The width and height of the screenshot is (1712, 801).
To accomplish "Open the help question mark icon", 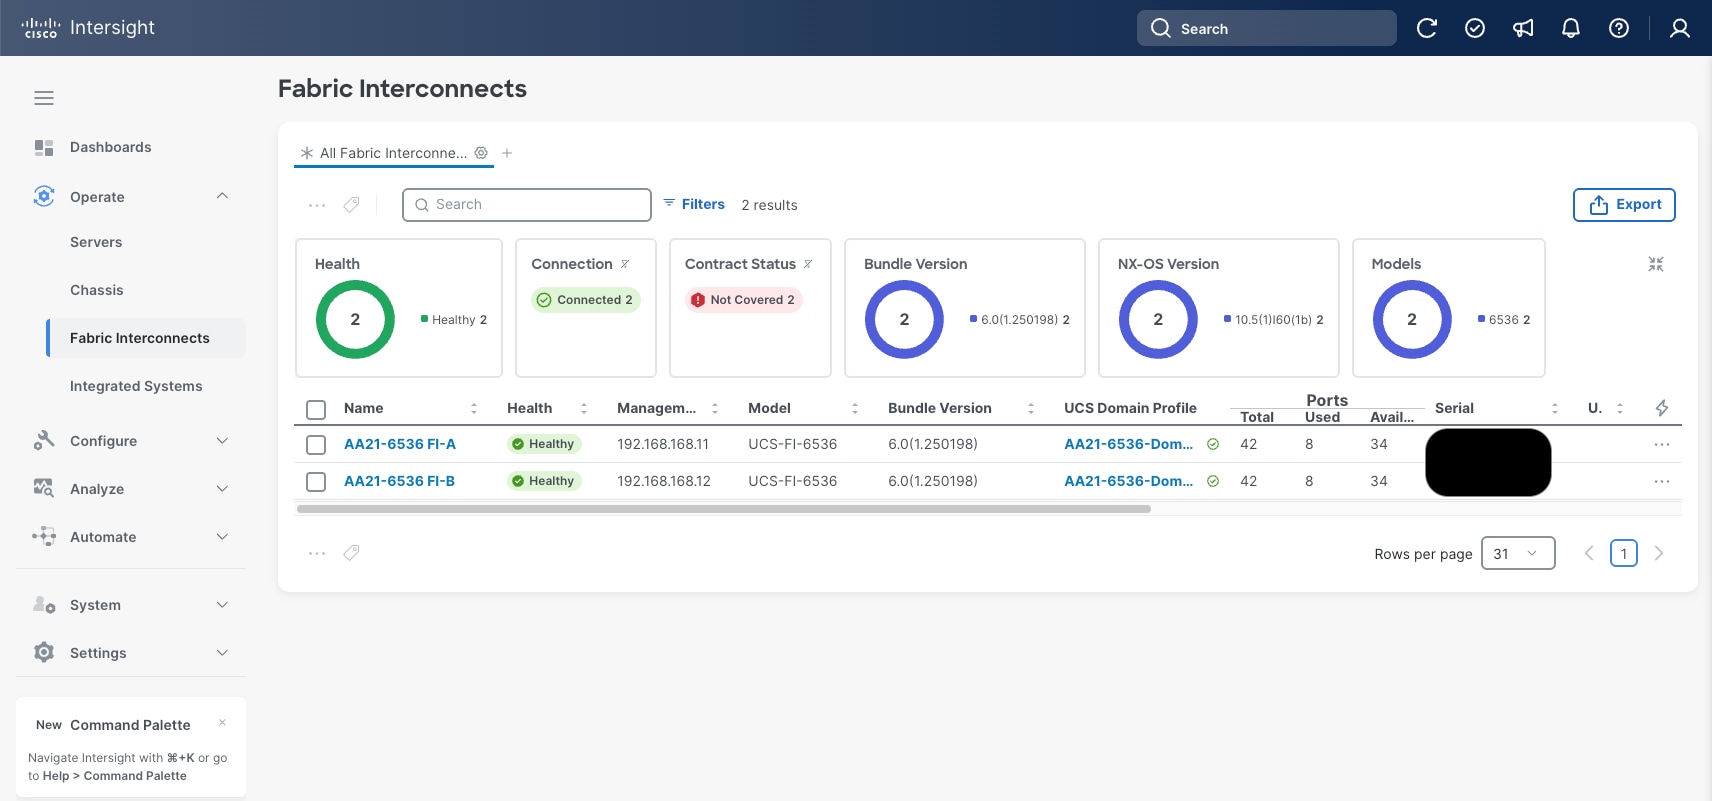I will [1618, 28].
